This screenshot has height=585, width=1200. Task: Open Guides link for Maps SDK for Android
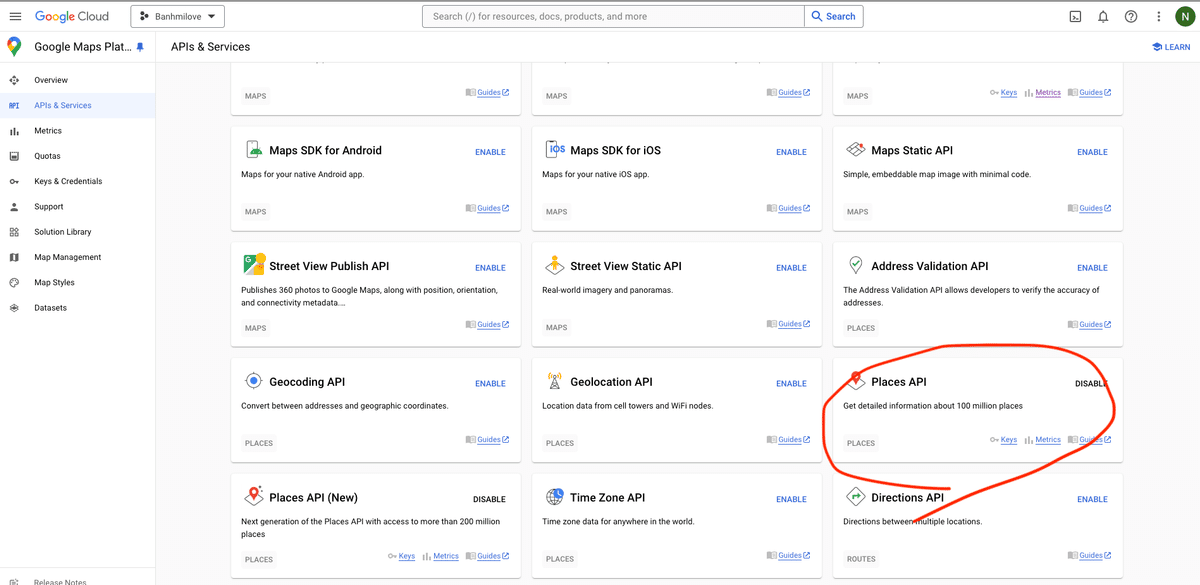point(488,209)
